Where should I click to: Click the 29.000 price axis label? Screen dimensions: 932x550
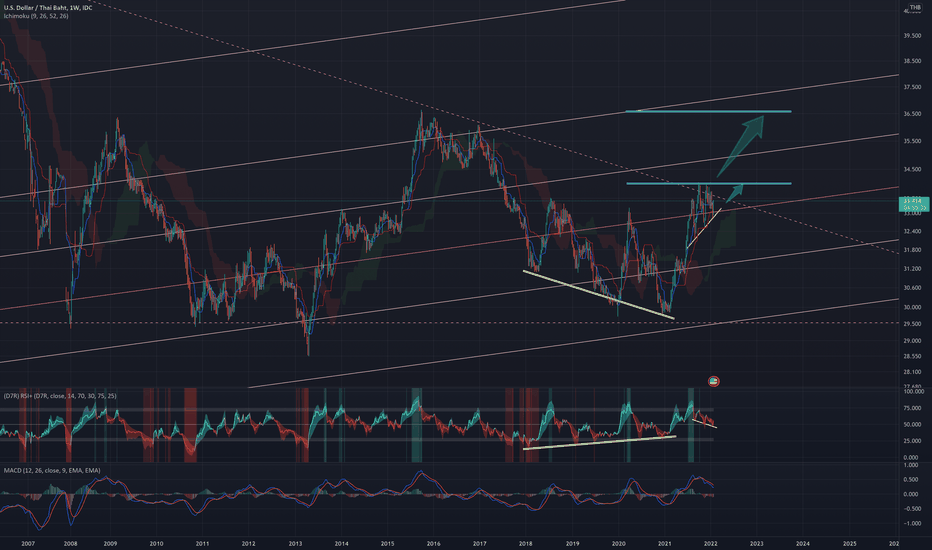(912, 341)
